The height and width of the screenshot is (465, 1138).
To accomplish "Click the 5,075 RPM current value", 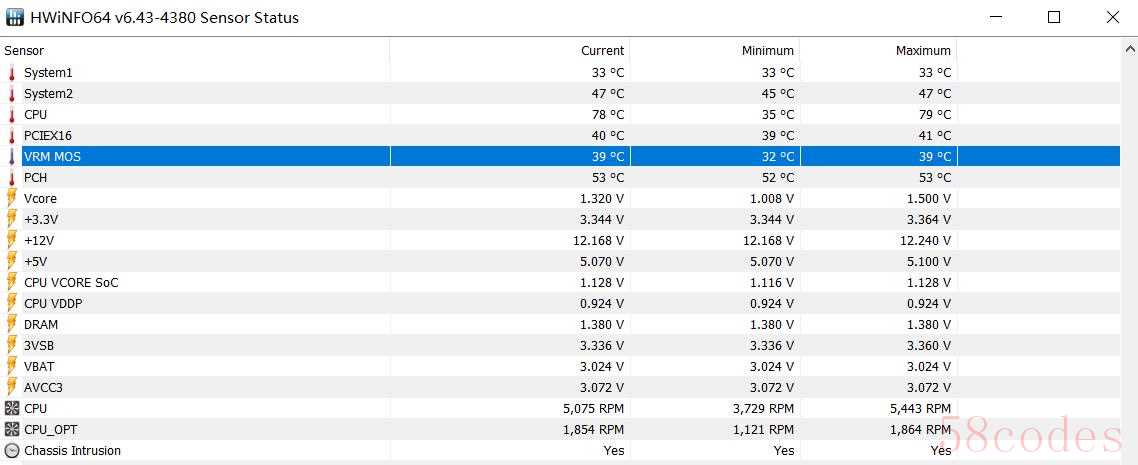I will [x=594, y=409].
